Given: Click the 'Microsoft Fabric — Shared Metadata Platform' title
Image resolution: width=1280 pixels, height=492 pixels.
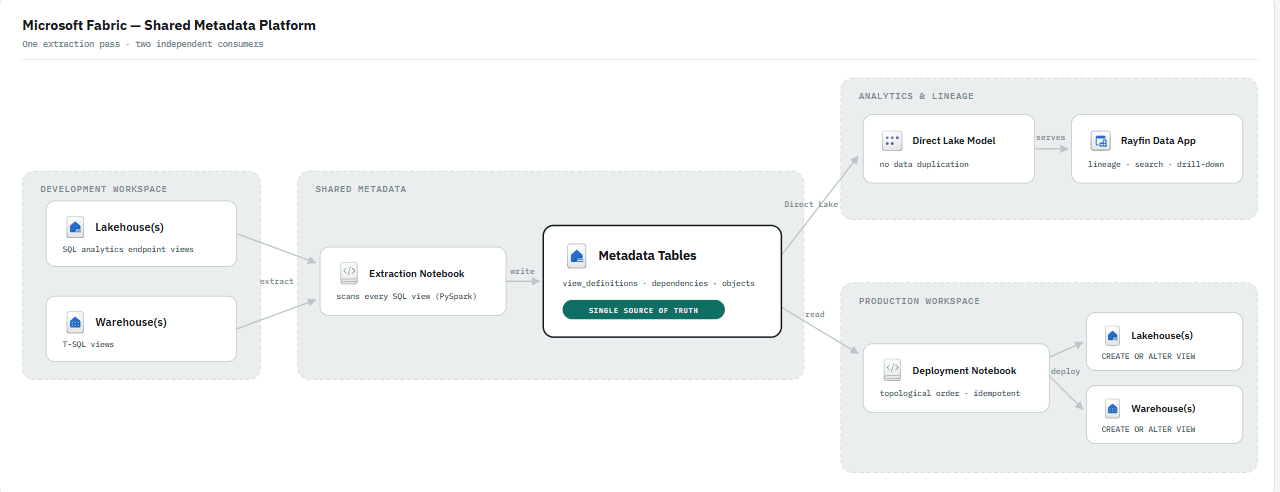Looking at the screenshot, I should (x=169, y=25).
